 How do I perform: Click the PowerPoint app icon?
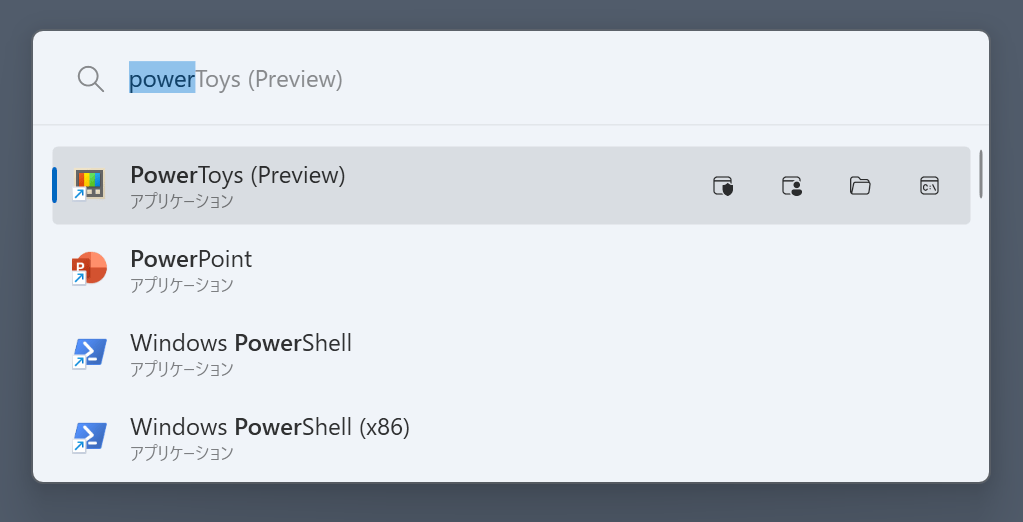(x=89, y=269)
